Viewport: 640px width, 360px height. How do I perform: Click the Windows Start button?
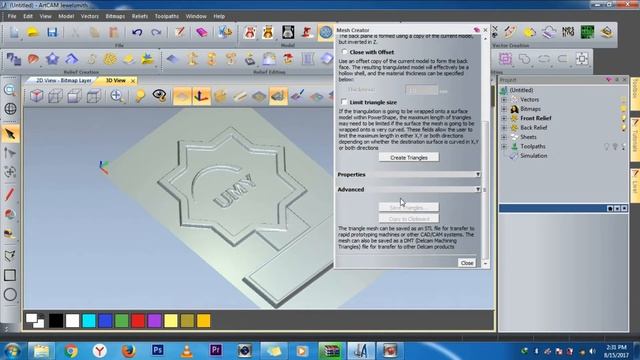point(12,351)
